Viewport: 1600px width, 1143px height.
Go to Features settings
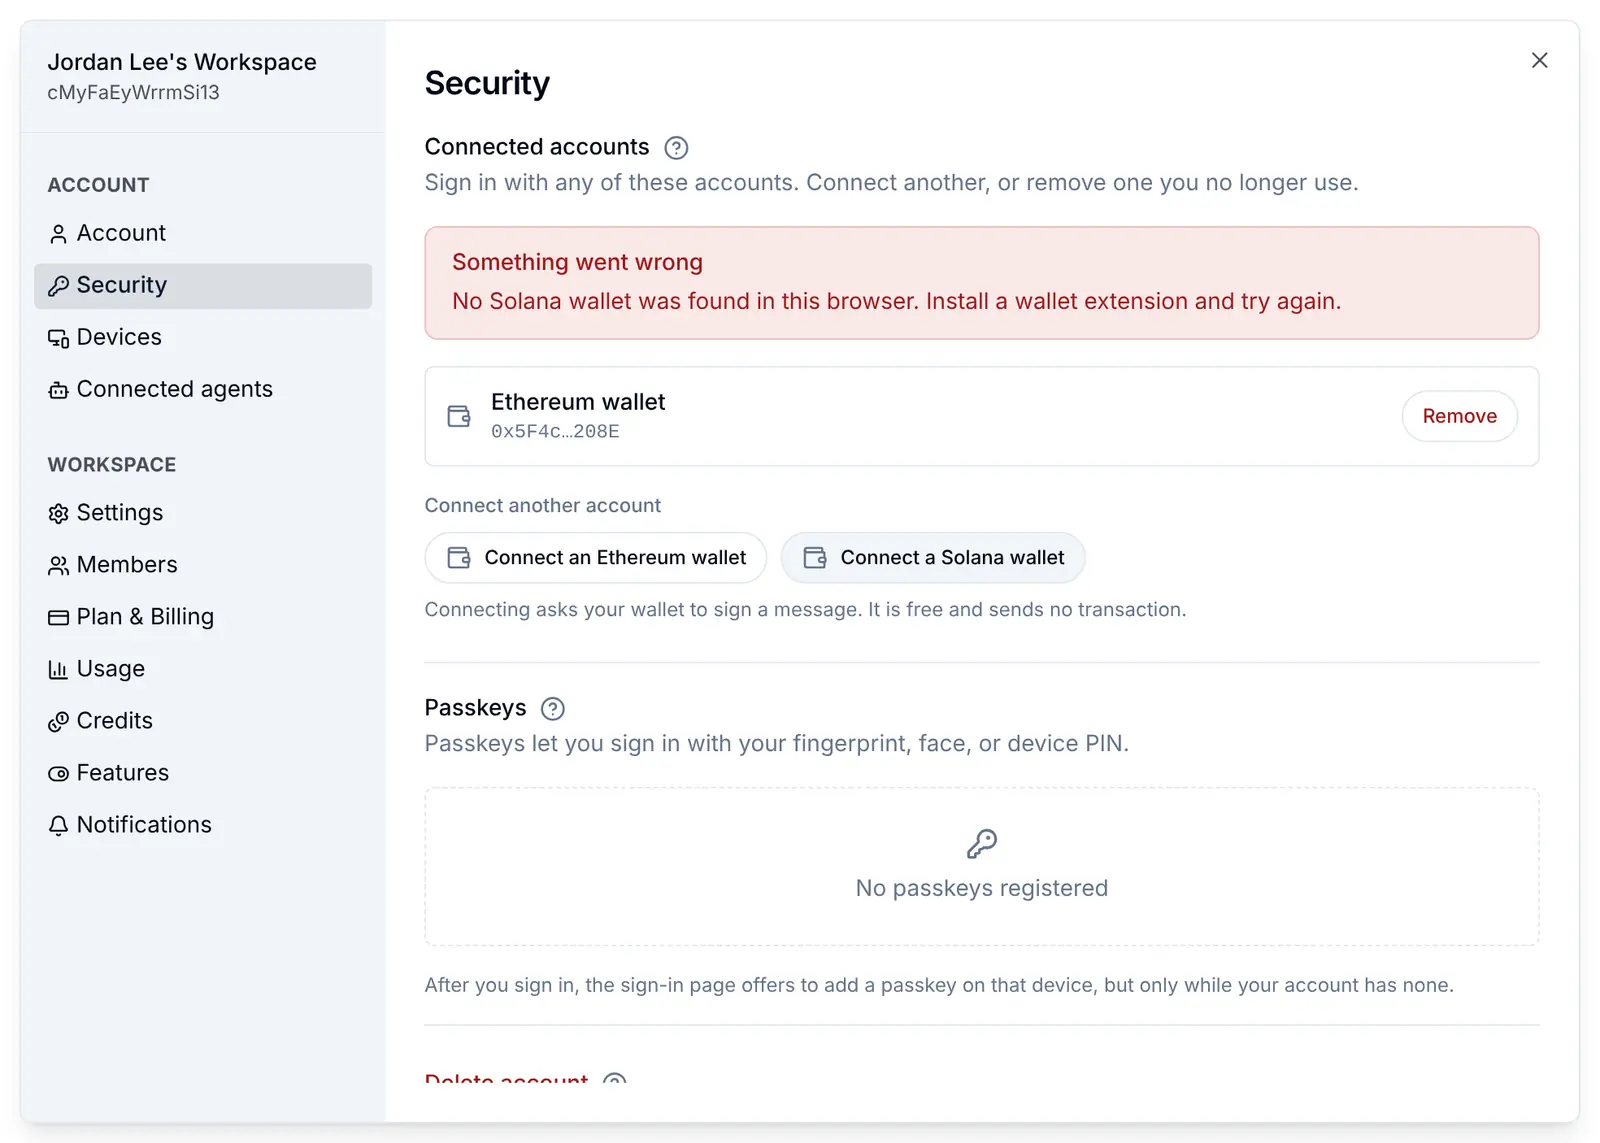pyautogui.click(x=203, y=773)
